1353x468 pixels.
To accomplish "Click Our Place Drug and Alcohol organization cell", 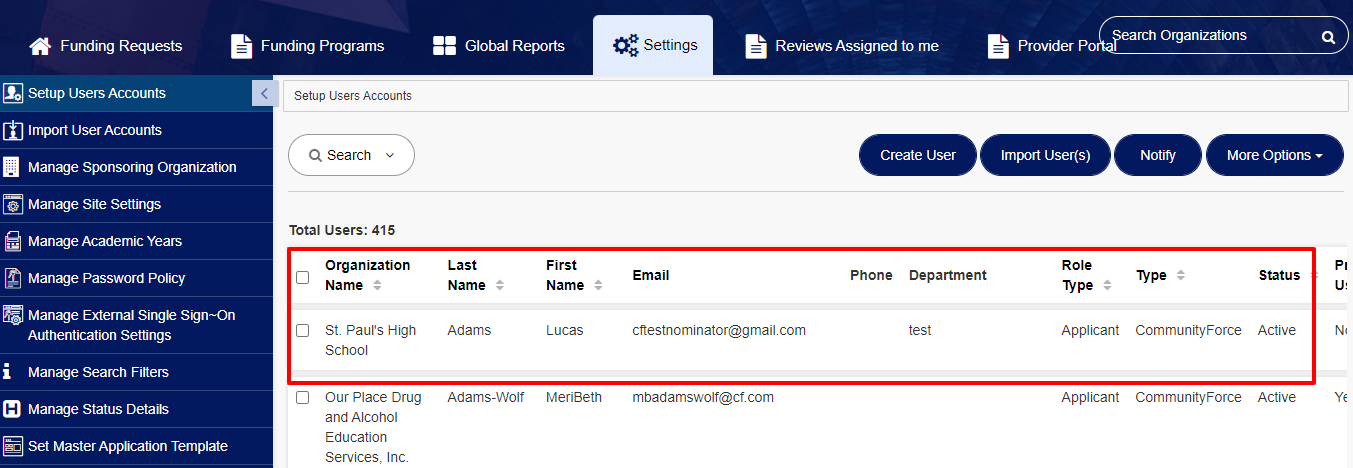I will [373, 427].
